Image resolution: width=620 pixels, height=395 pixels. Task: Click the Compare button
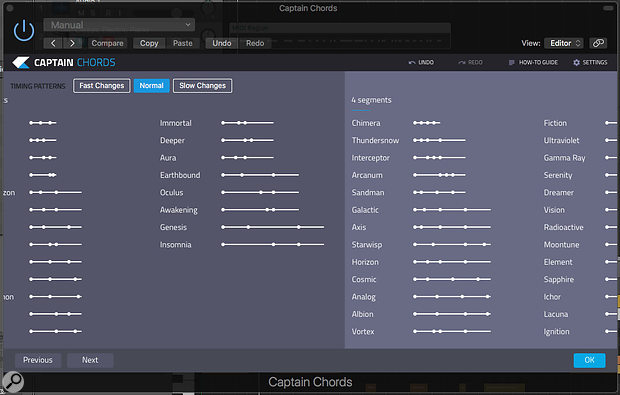(x=108, y=43)
